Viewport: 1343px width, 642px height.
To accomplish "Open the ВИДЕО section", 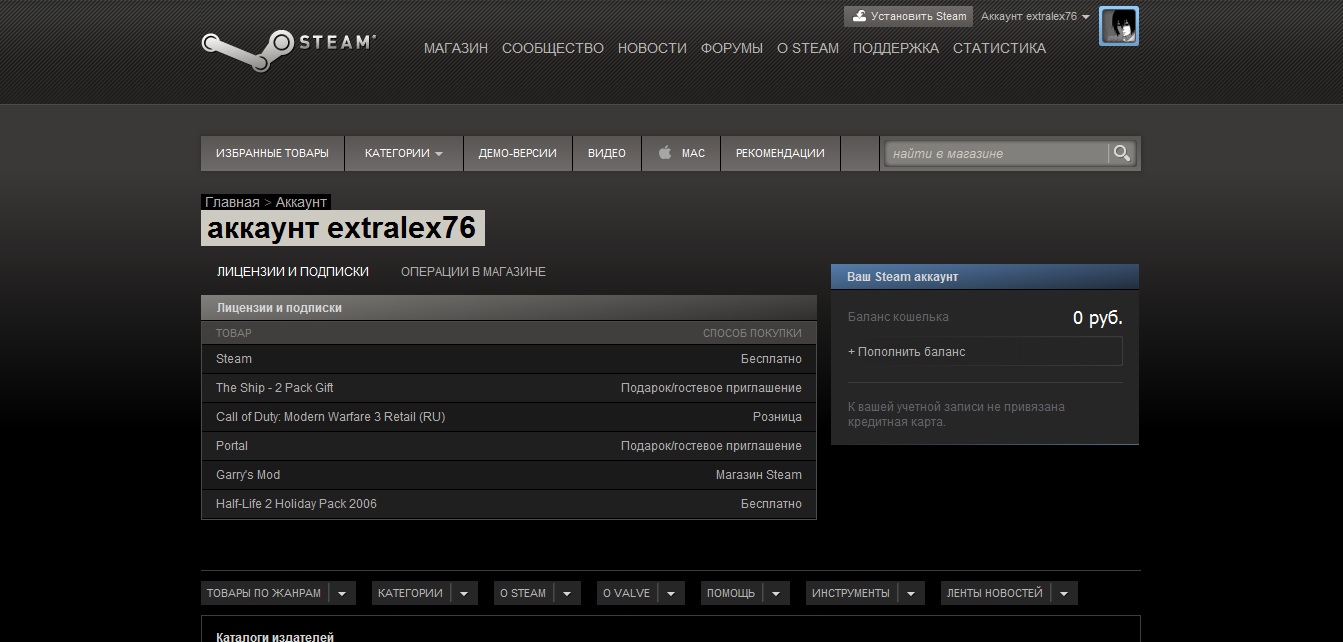I will pyautogui.click(x=607, y=153).
